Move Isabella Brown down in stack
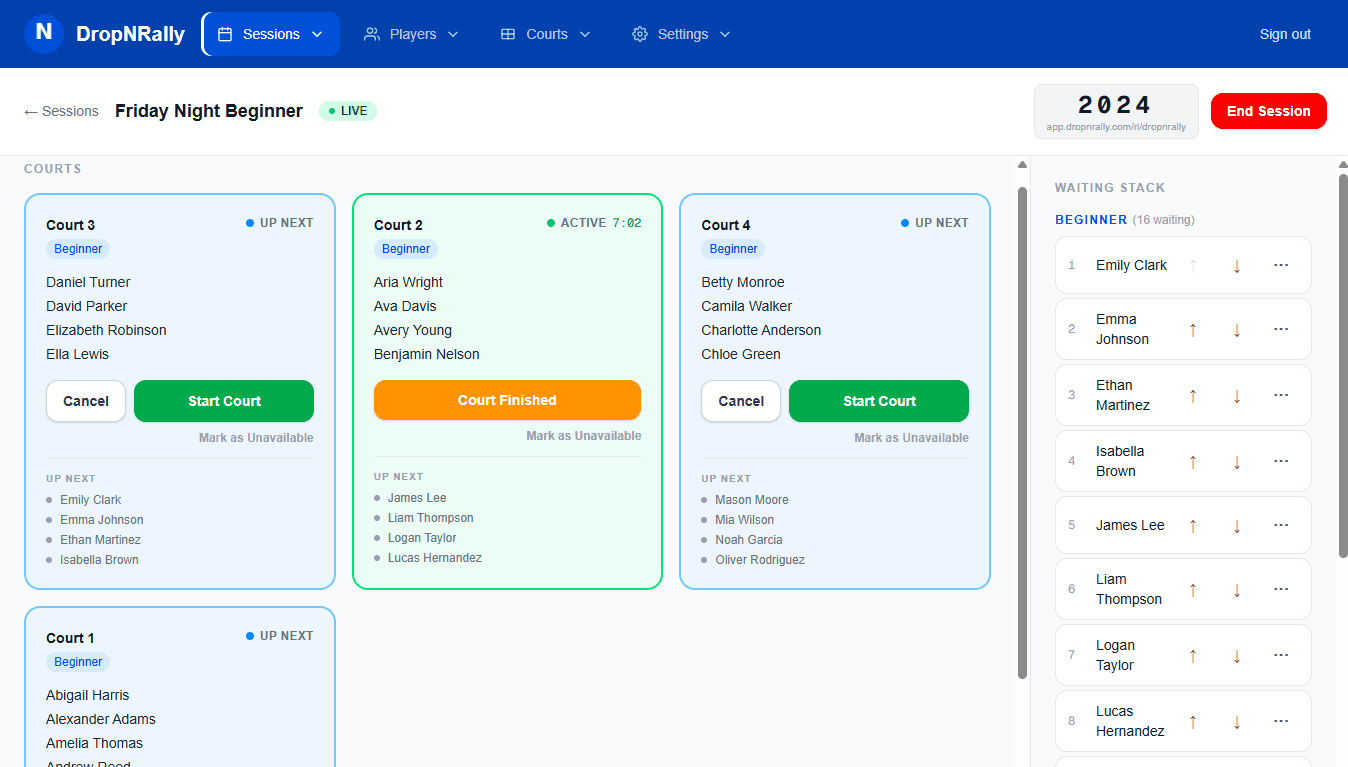Screen dimensions: 1348x767 click(1237, 462)
